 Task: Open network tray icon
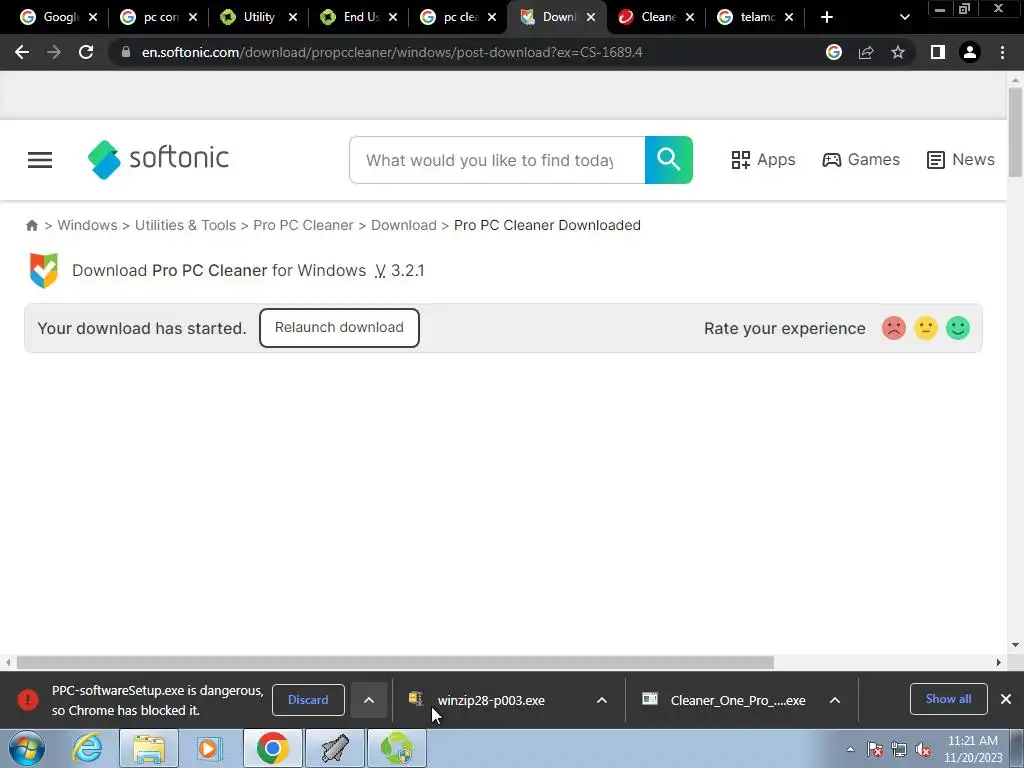tap(899, 750)
